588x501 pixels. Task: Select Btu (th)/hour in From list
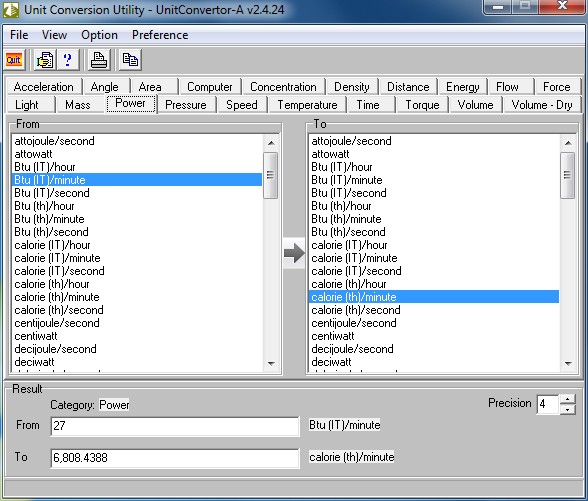click(137, 206)
